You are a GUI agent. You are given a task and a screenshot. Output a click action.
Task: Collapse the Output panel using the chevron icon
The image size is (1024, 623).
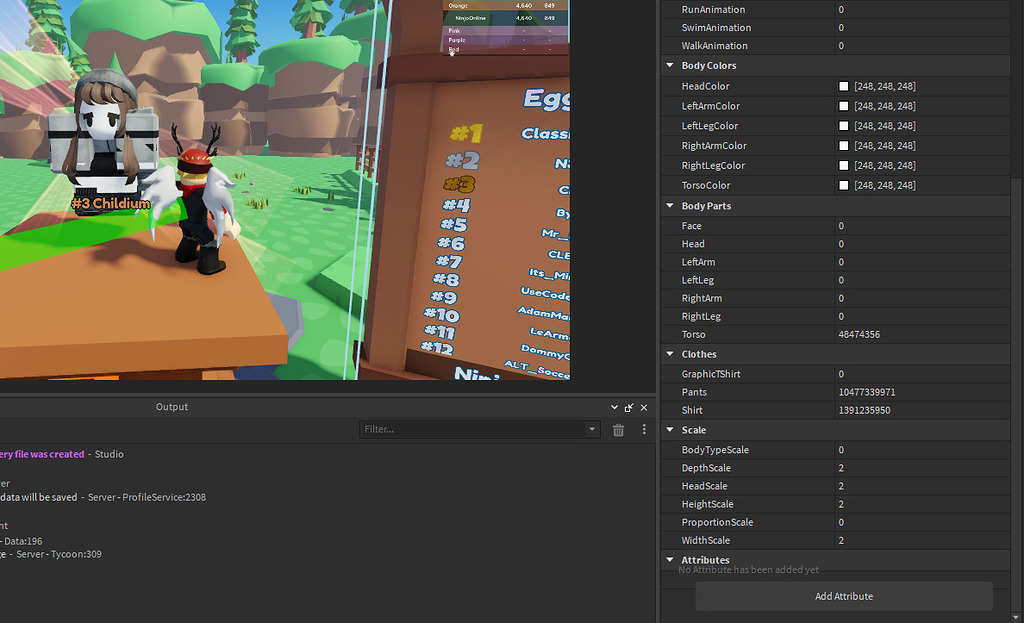coord(614,407)
